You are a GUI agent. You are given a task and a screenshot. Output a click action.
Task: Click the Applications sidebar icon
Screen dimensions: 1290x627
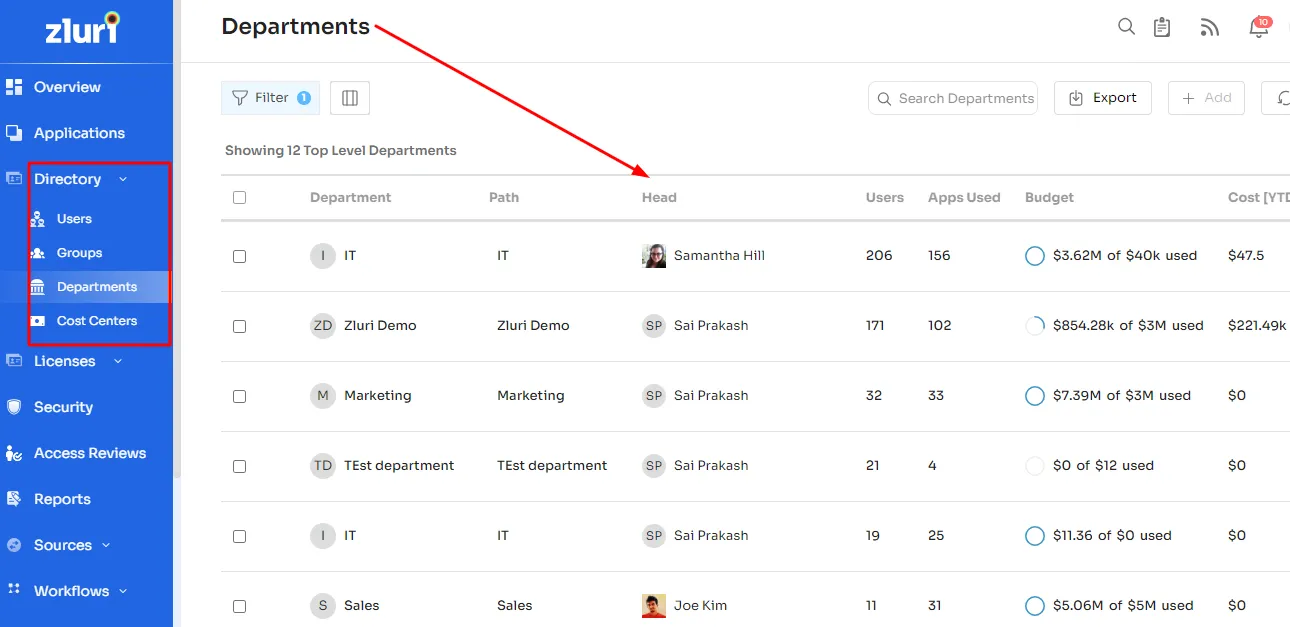[x=14, y=133]
